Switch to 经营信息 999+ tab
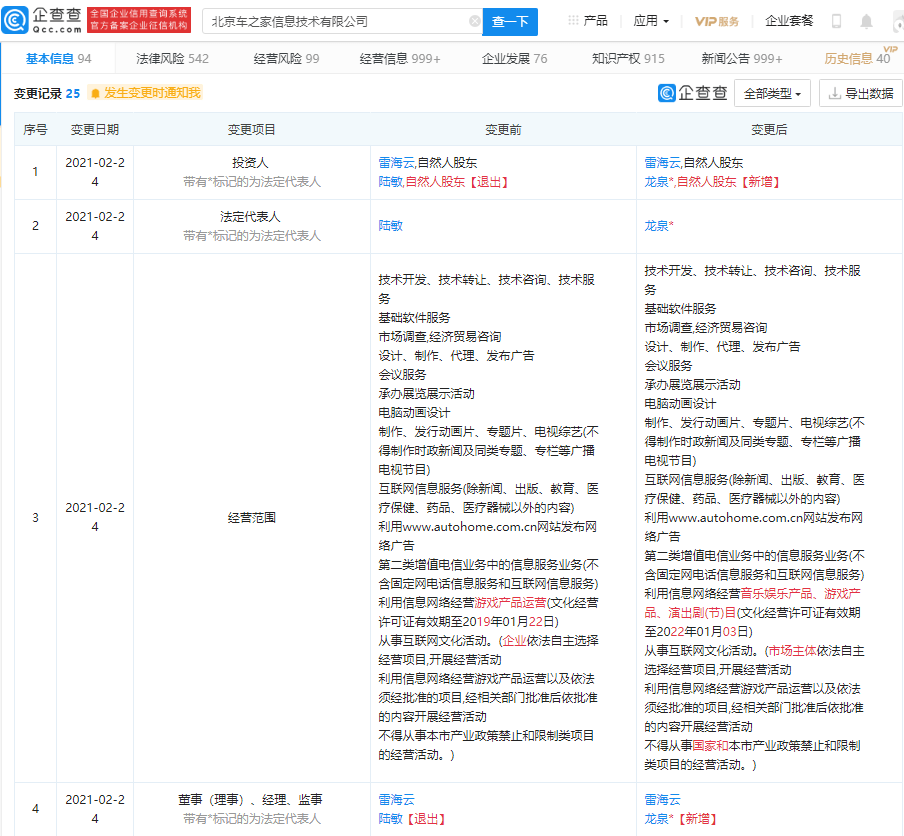 pos(400,59)
